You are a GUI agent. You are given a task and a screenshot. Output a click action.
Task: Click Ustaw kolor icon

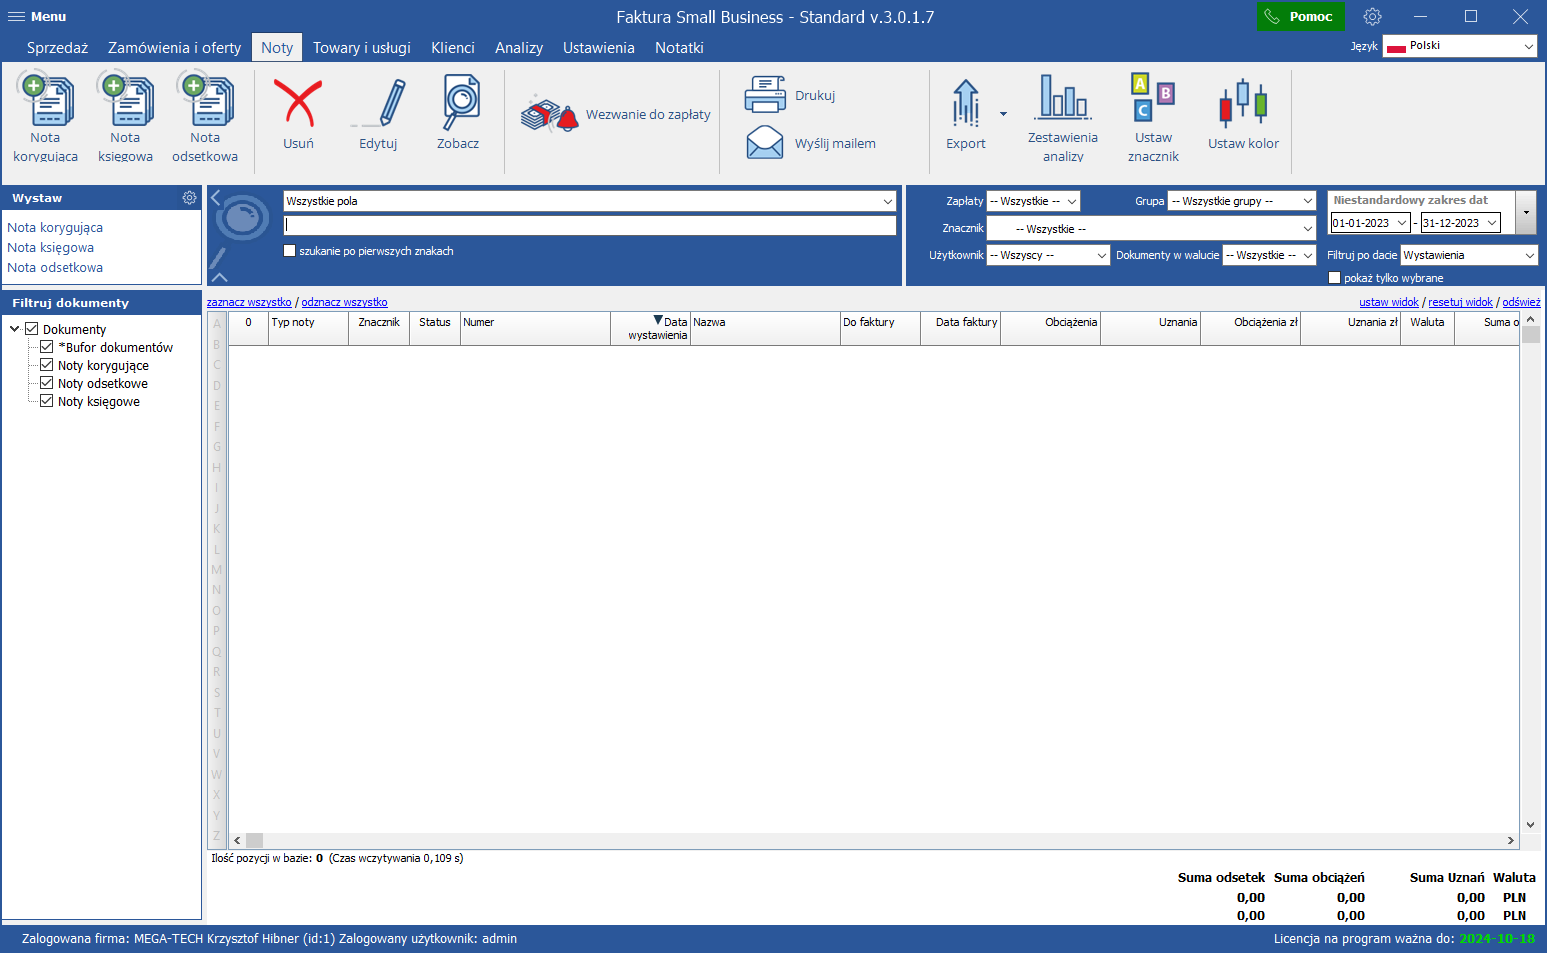point(1243,104)
